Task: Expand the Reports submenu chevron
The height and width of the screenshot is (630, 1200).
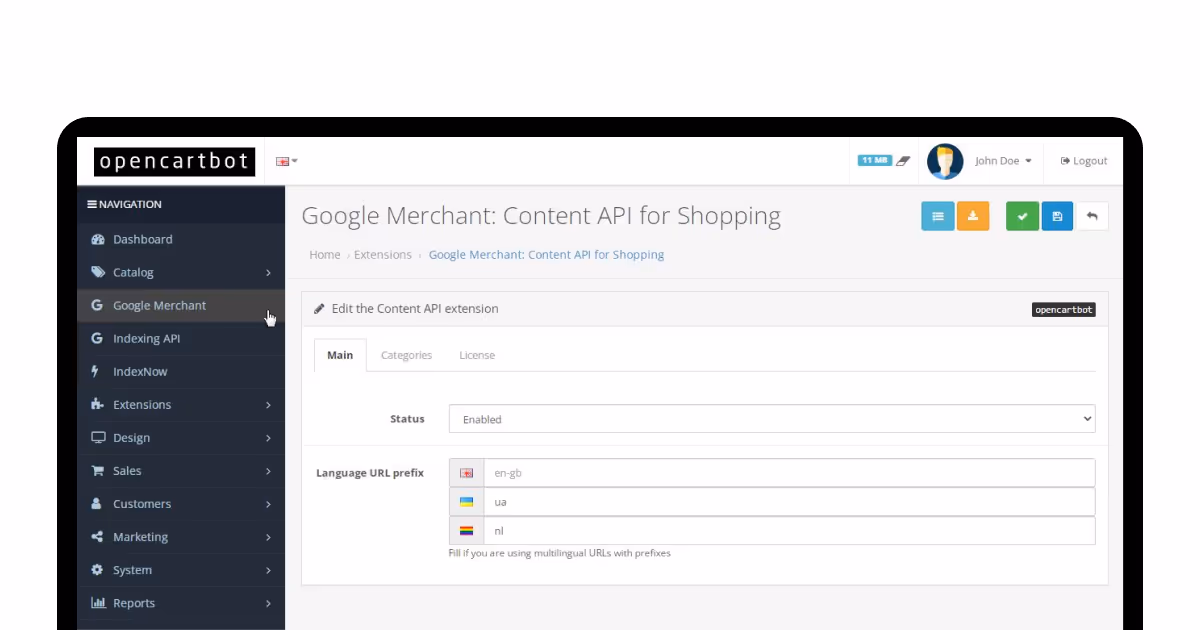Action: coord(268,603)
